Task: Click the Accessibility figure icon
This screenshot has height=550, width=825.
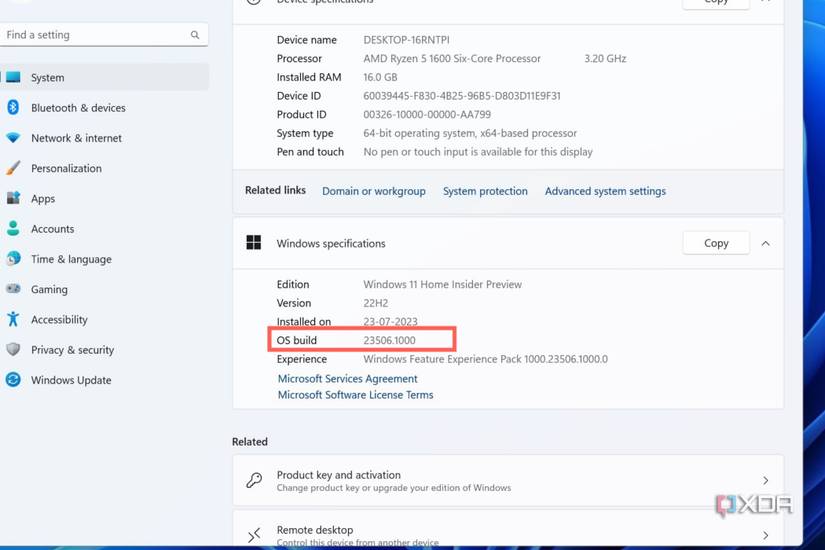Action: [13, 319]
